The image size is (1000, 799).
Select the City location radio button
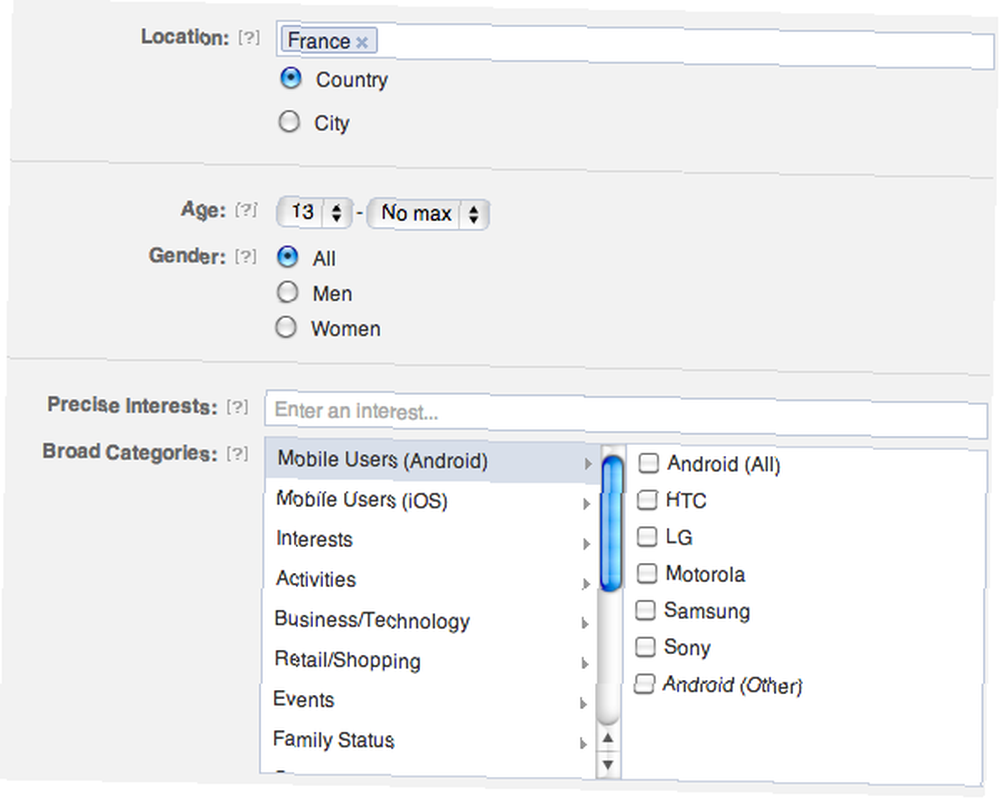click(289, 121)
